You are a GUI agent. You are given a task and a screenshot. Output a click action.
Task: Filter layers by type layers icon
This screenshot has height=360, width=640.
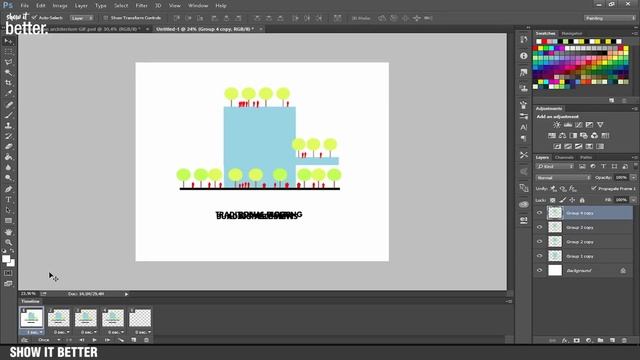[603, 166]
